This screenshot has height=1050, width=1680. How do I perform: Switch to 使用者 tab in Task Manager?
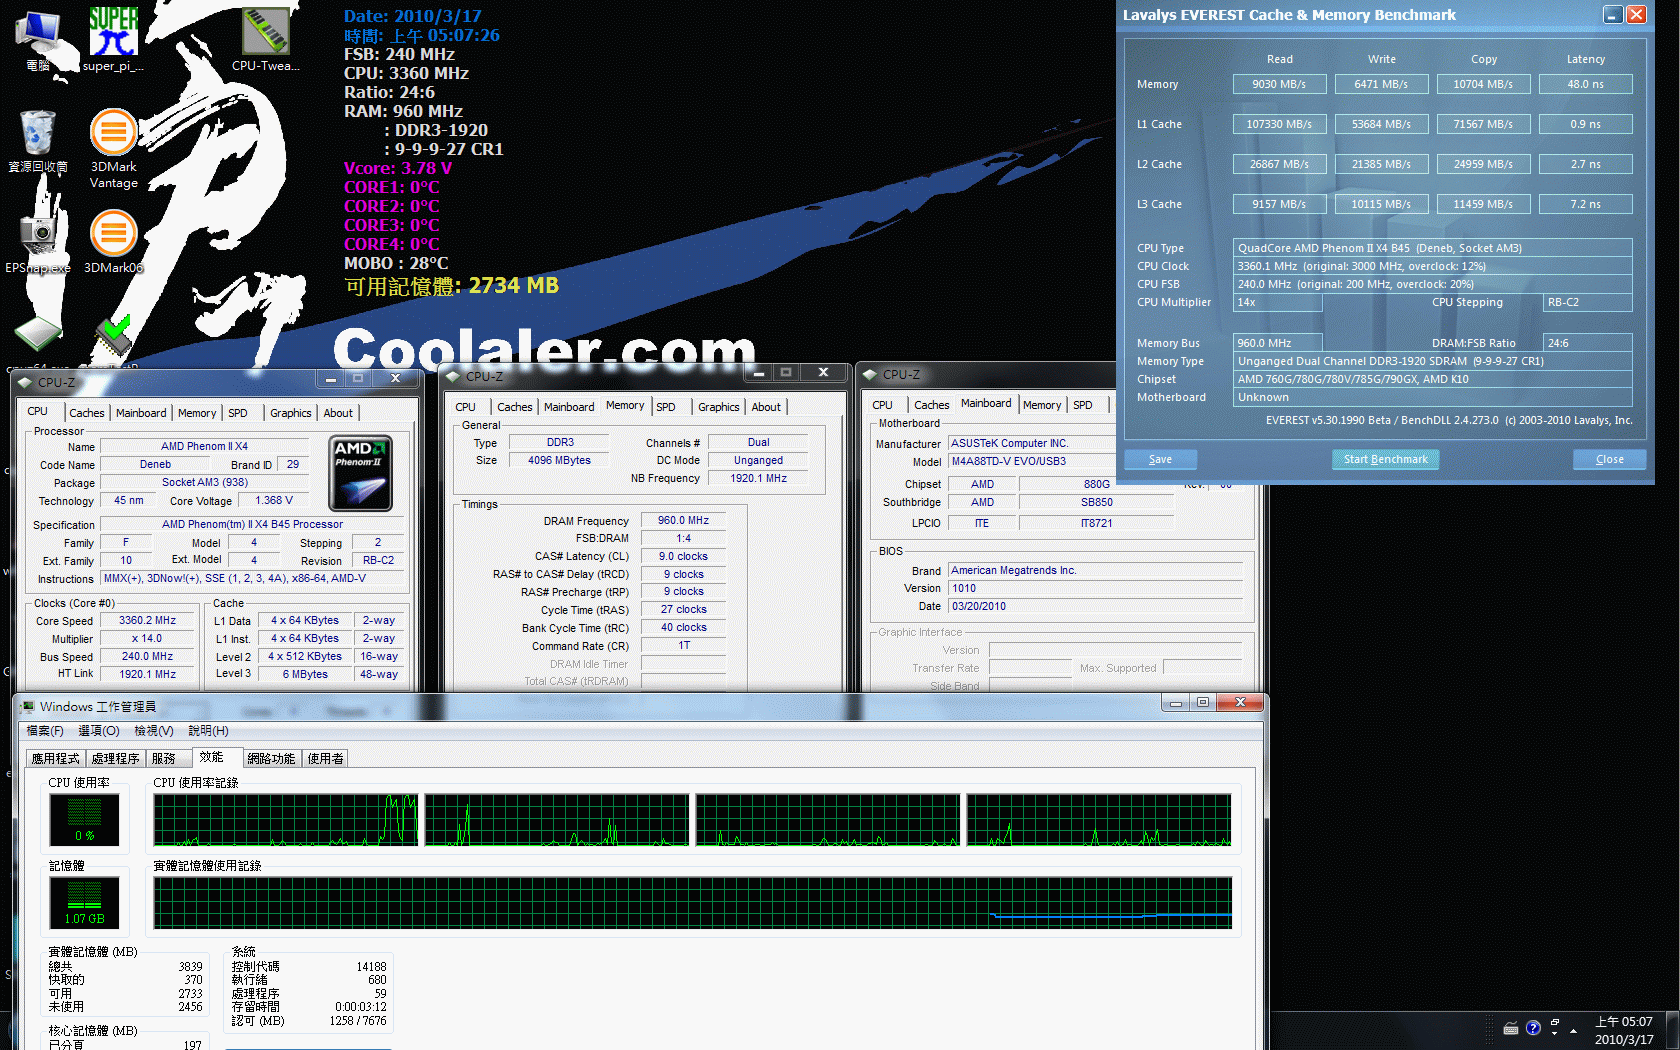point(325,759)
